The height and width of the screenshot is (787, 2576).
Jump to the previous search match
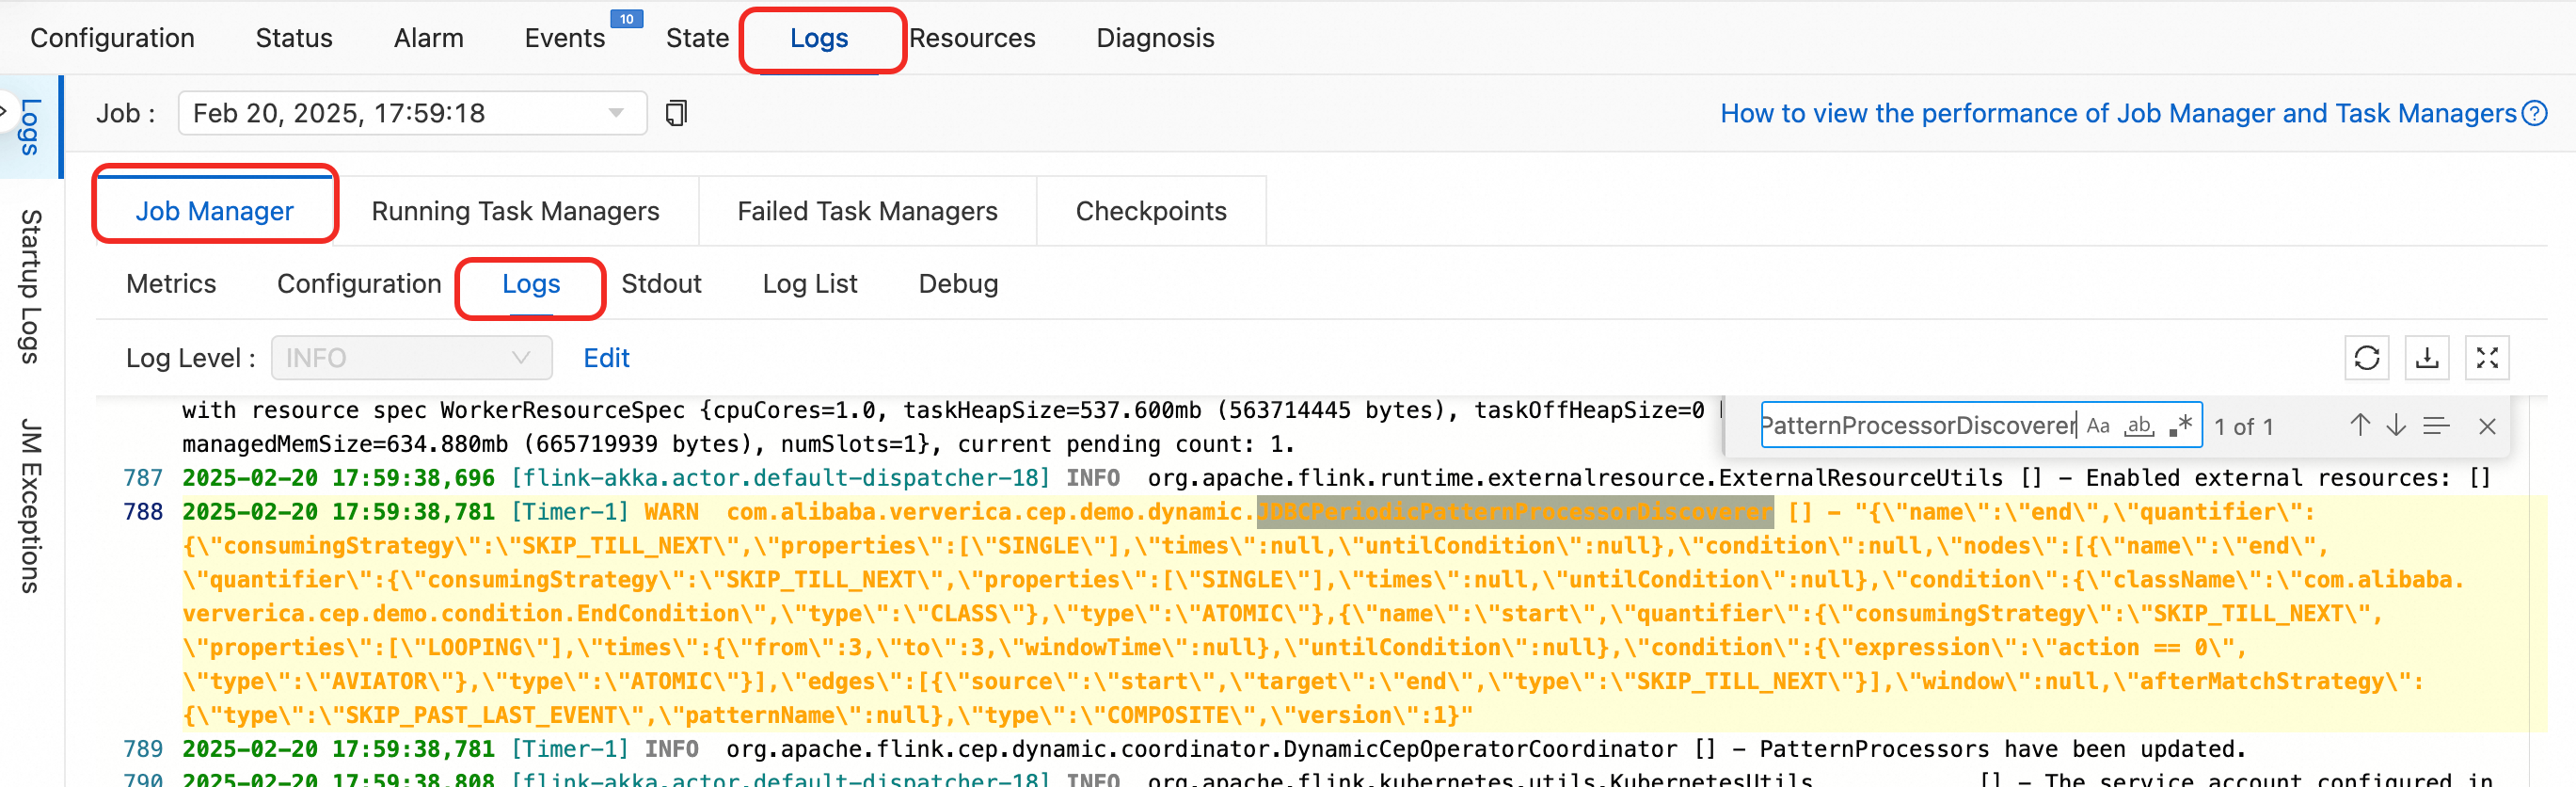tap(2360, 426)
